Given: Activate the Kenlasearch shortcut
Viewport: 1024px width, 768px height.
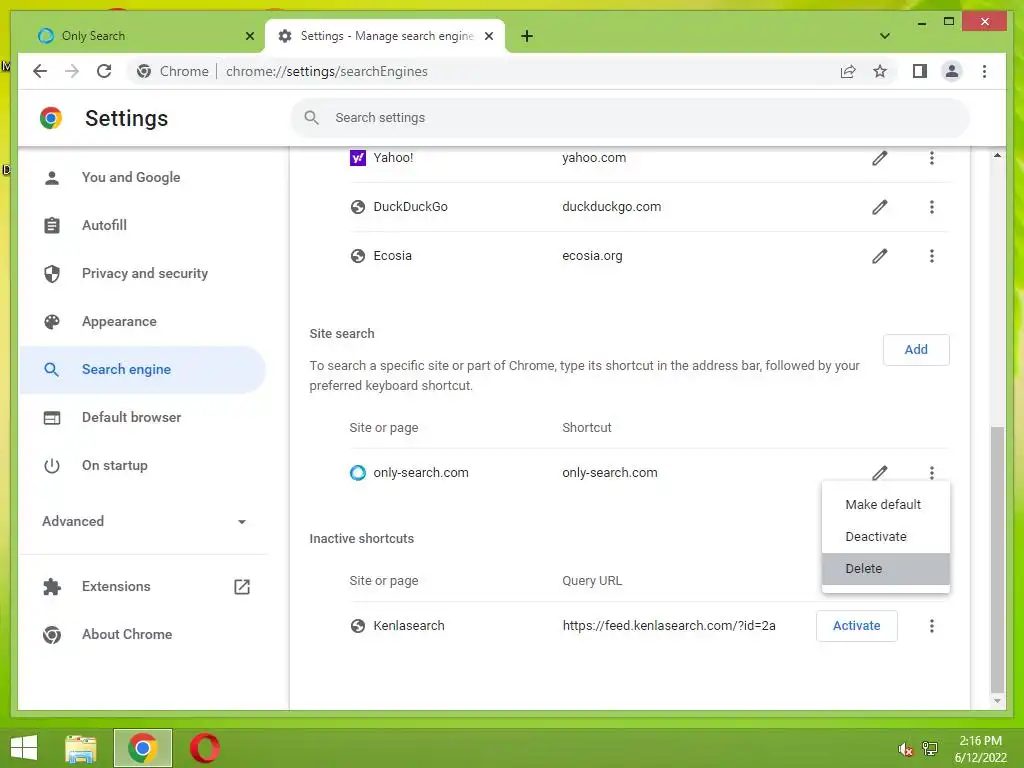Looking at the screenshot, I should [856, 626].
